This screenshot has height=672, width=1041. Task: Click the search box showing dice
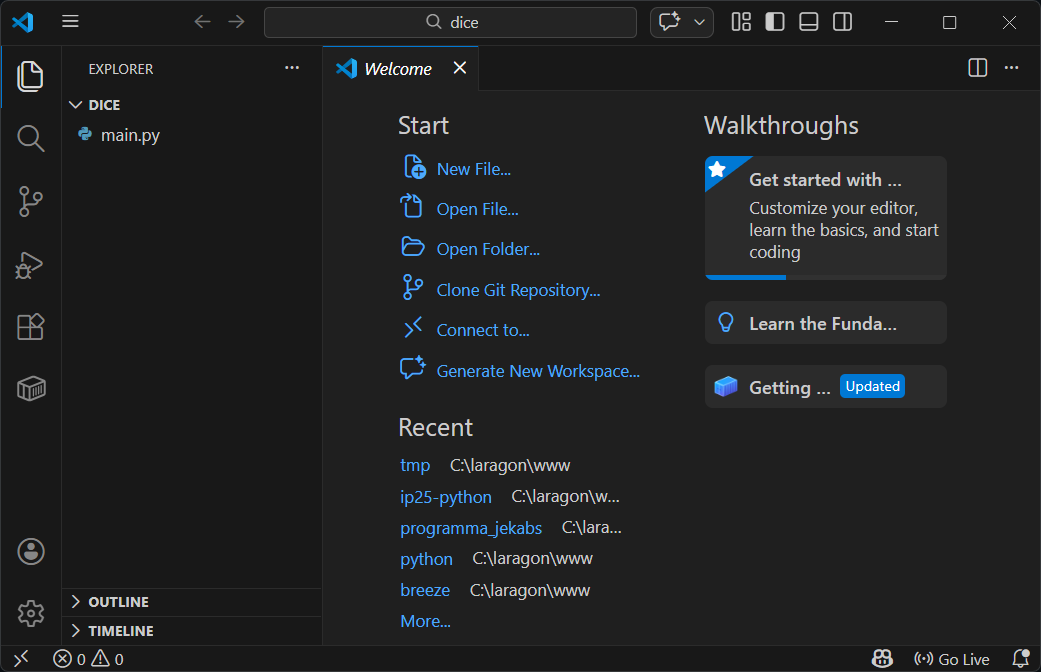[x=450, y=21]
